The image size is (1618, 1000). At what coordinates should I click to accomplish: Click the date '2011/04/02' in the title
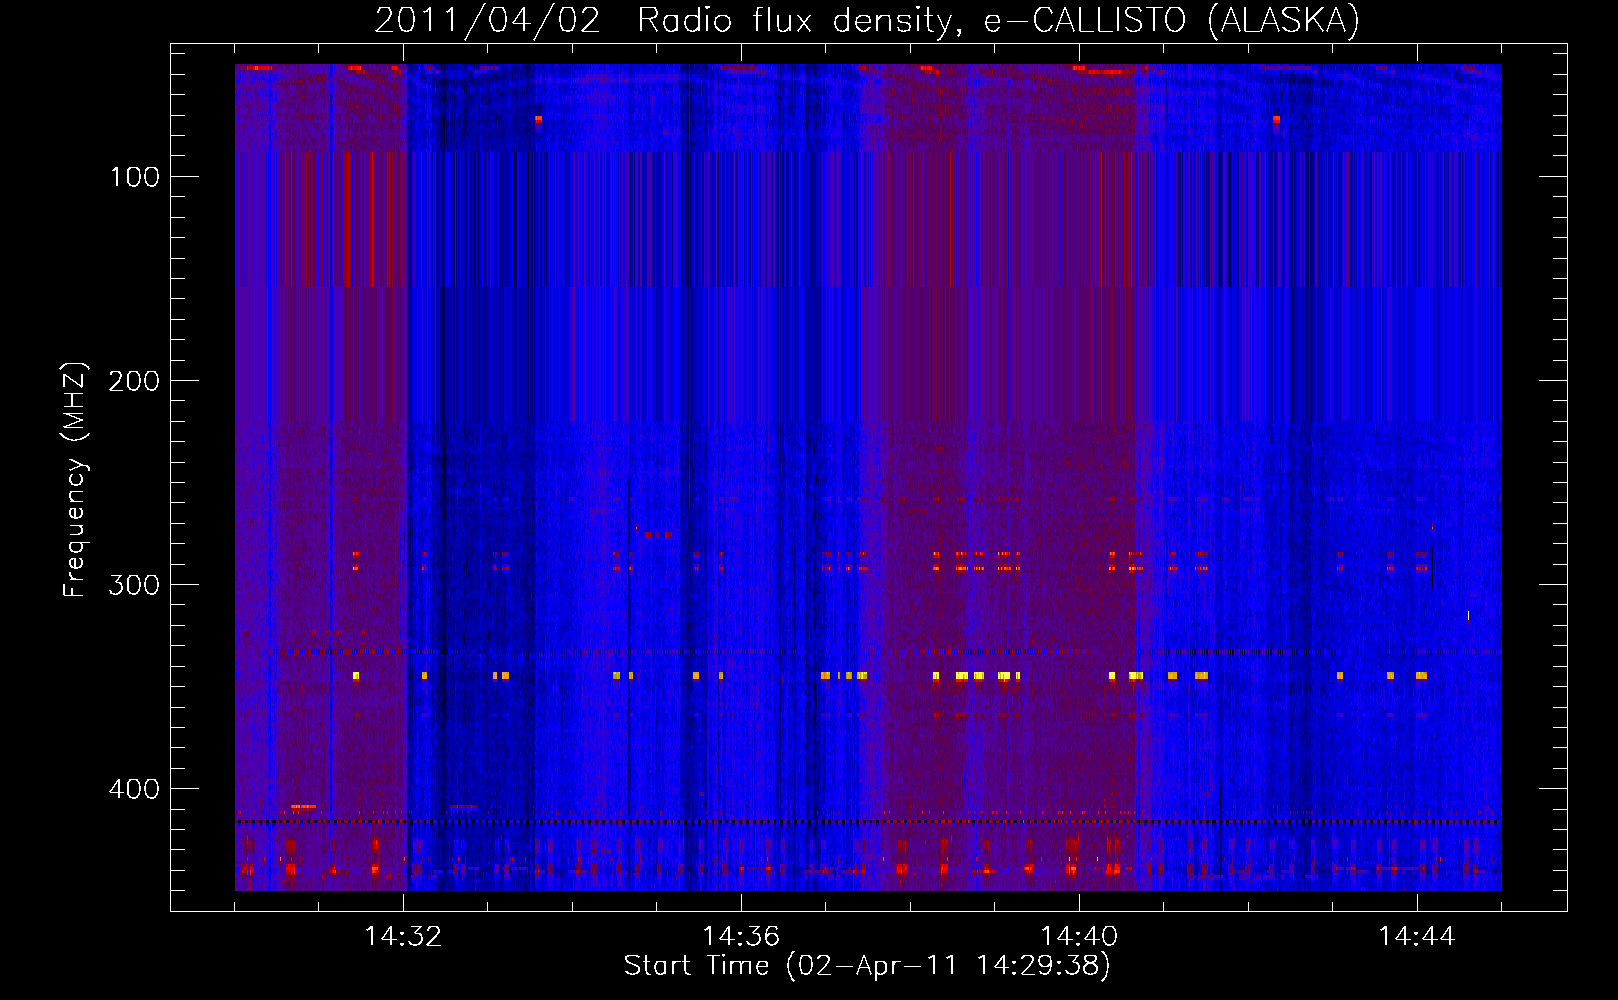[x=487, y=20]
